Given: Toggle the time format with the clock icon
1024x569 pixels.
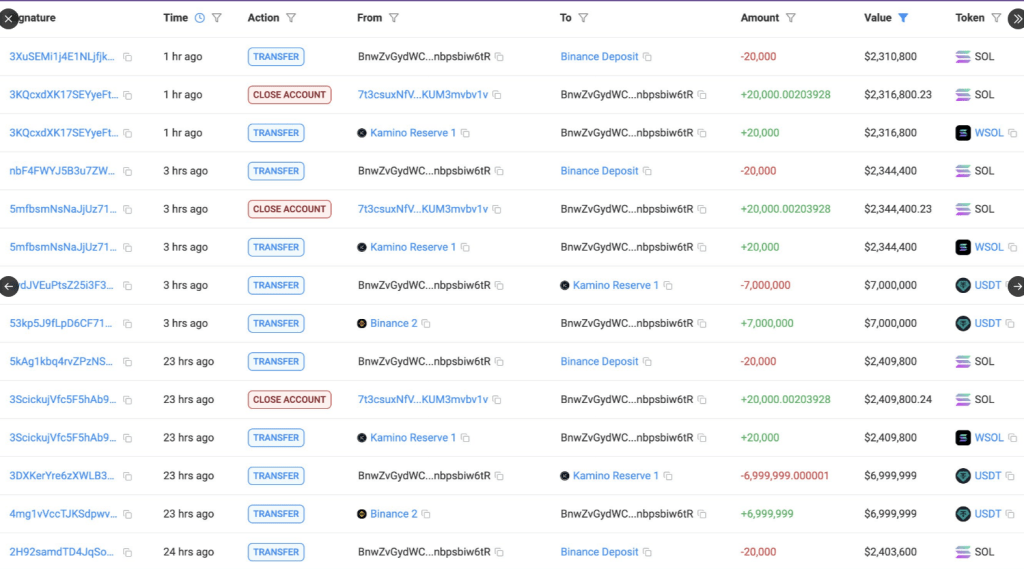Looking at the screenshot, I should (199, 18).
